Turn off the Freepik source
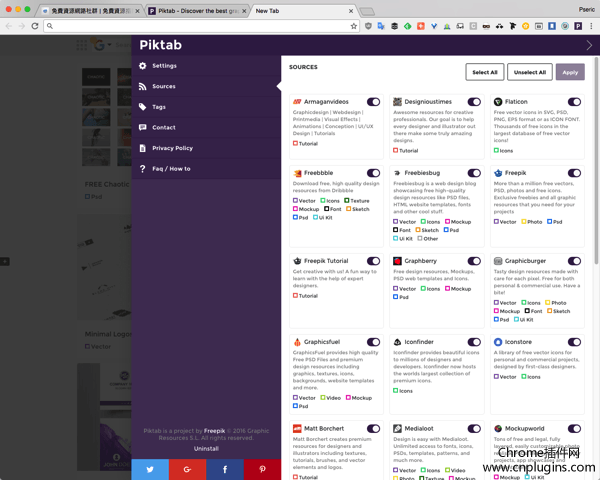The image size is (600, 480). (x=574, y=173)
